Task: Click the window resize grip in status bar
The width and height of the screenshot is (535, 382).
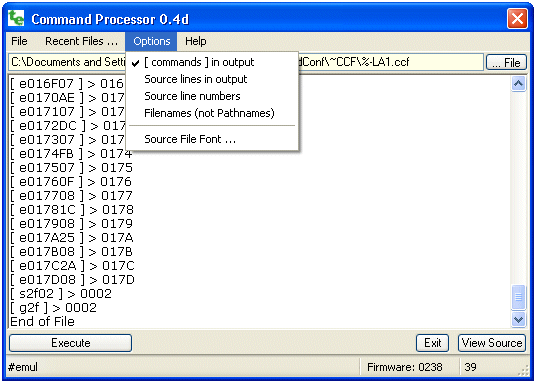Action: pyautogui.click(x=522, y=371)
